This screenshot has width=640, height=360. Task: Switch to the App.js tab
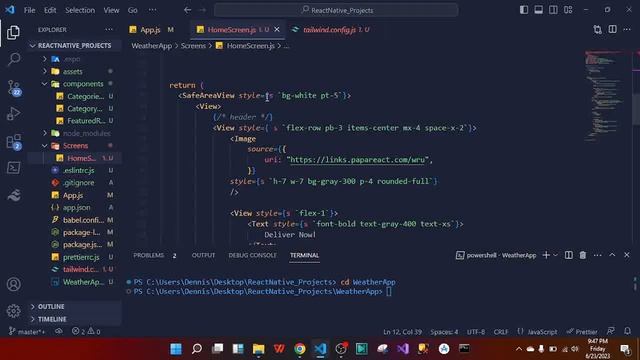click(x=151, y=29)
